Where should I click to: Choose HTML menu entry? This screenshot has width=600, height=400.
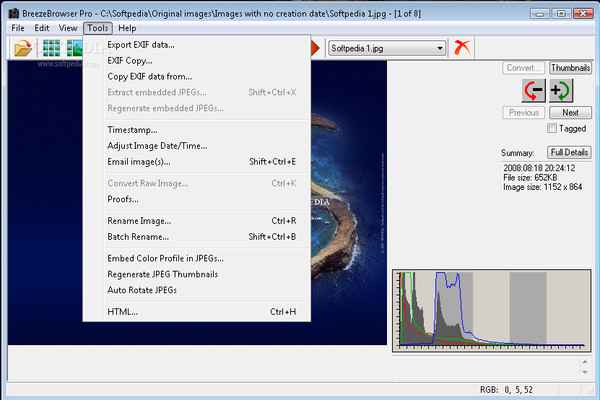(x=196, y=312)
